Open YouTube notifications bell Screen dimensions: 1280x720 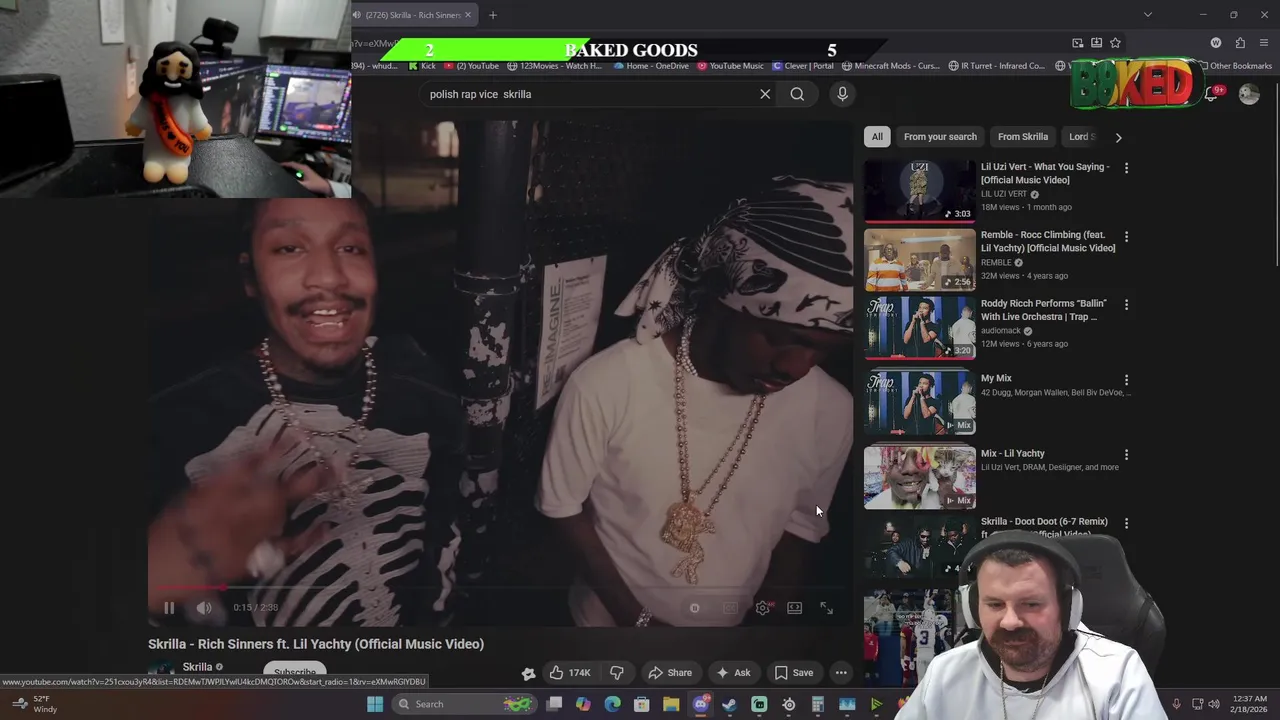(x=1212, y=94)
